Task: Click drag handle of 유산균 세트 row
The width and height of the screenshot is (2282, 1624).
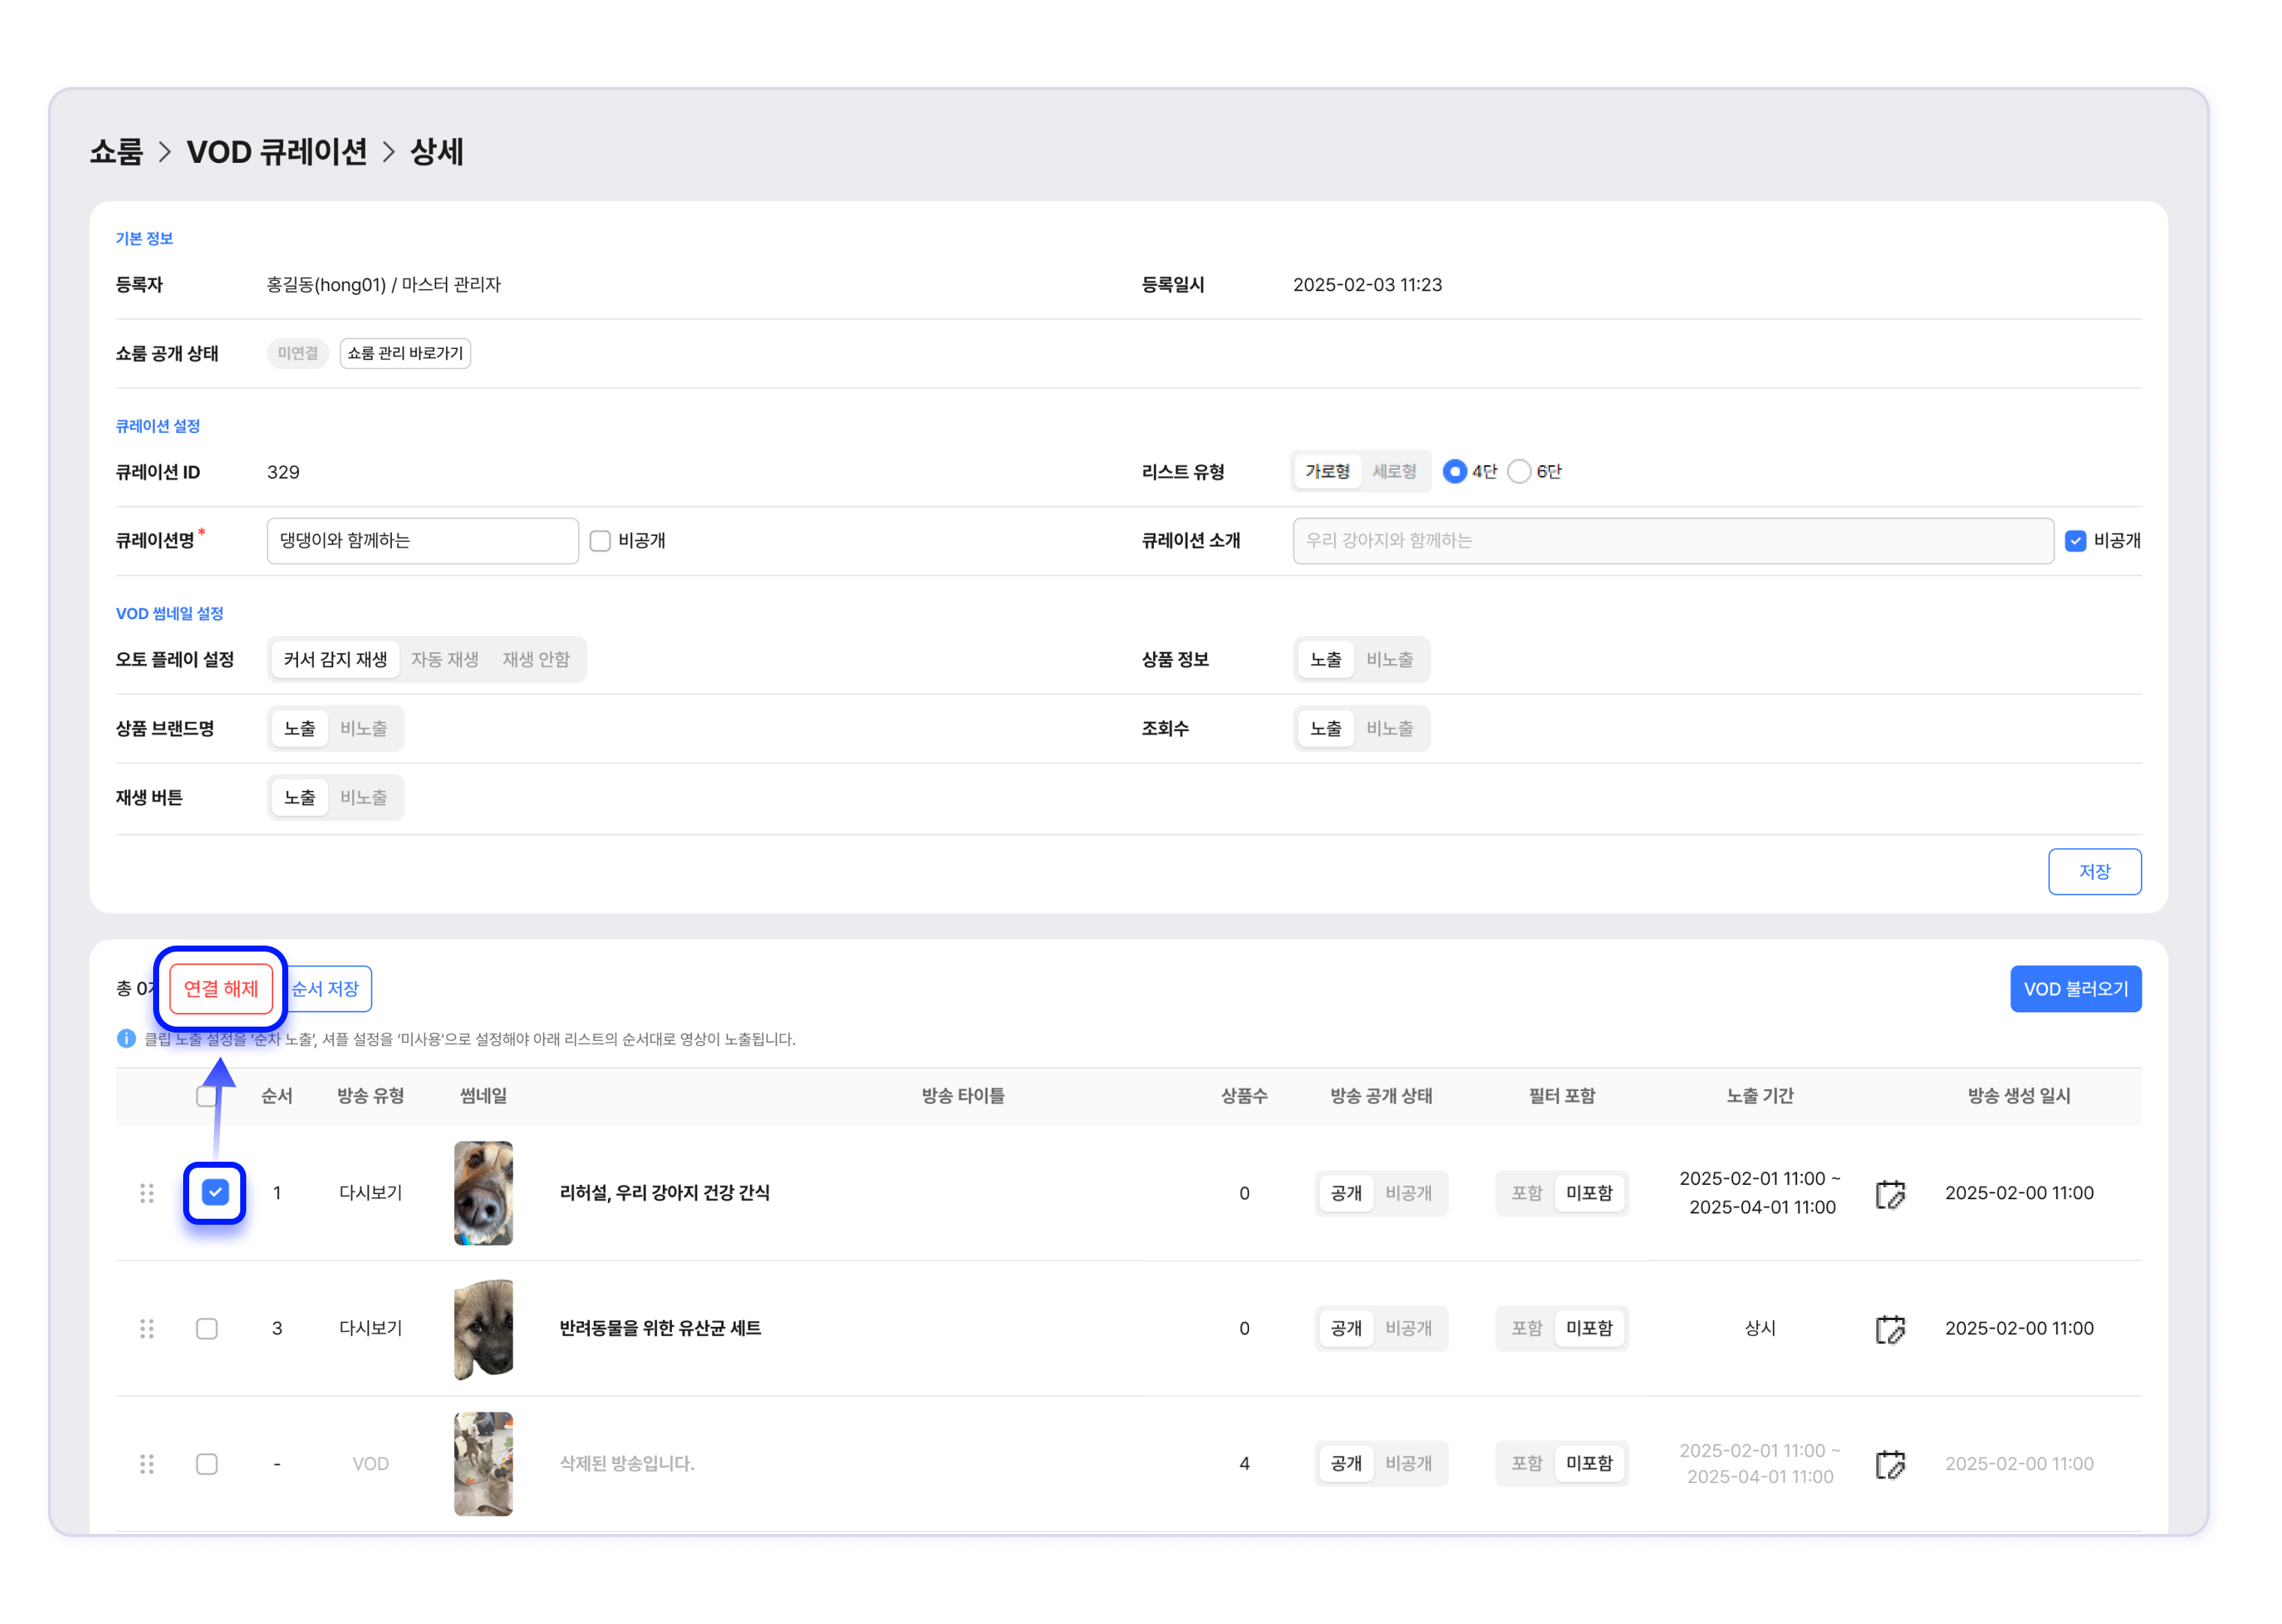Action: (x=147, y=1329)
